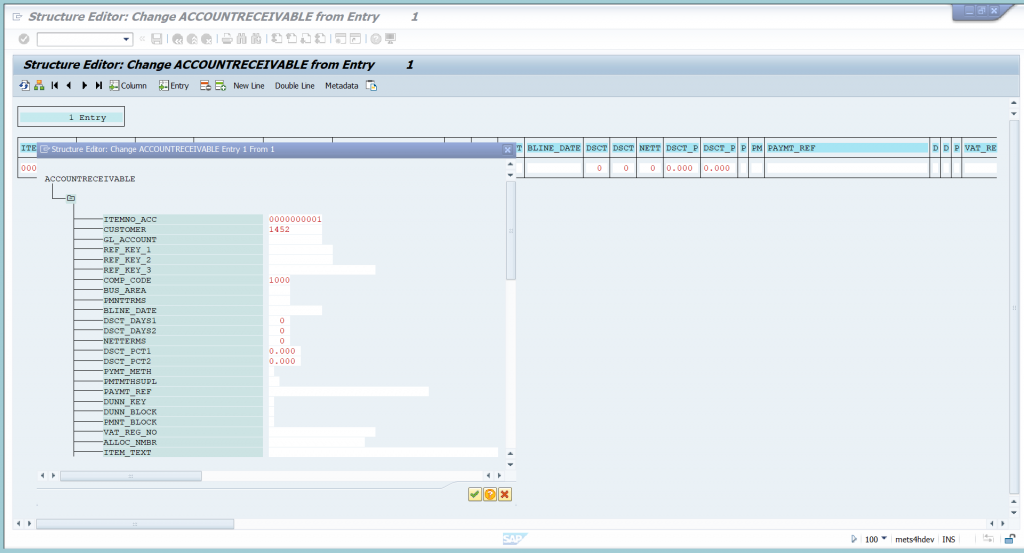
Task: Click the GL_ACCOUNT input field
Action: pos(295,240)
